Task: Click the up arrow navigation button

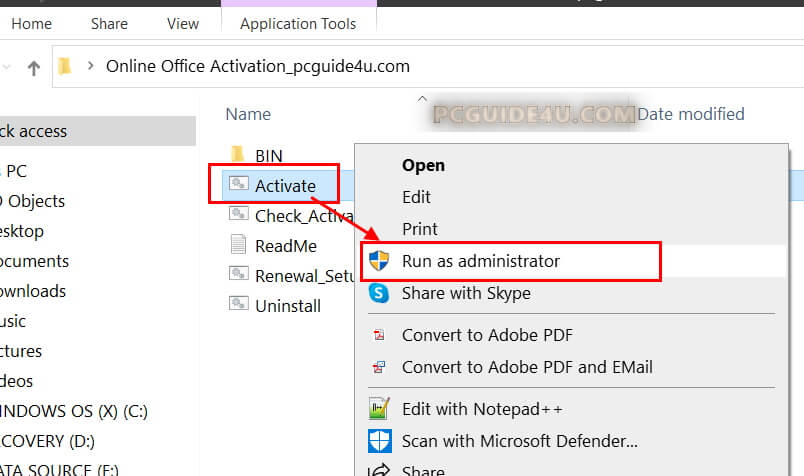Action: coord(34,67)
